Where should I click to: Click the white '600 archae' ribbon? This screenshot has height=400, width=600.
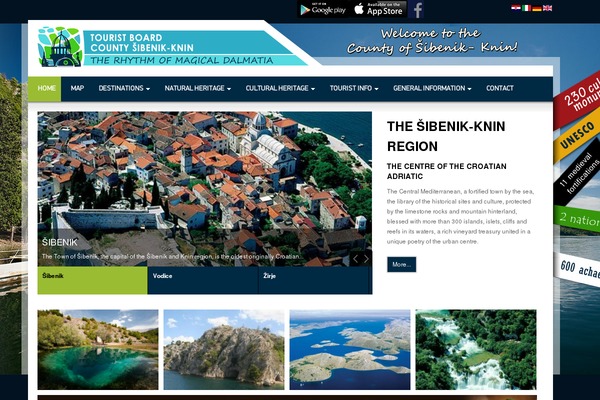click(578, 269)
